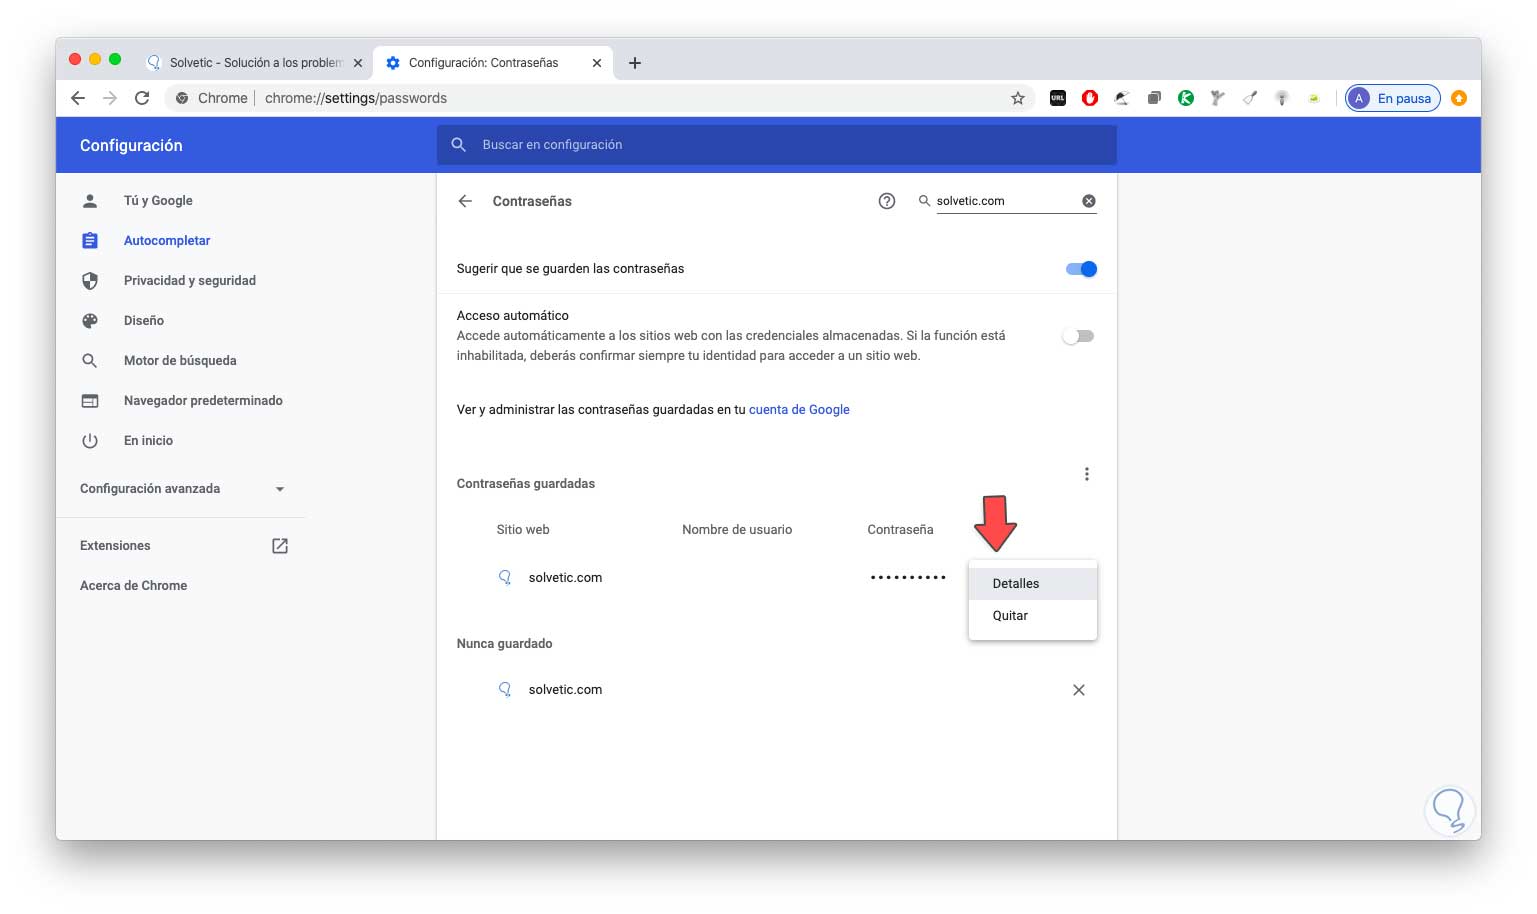
Task: Choose 'Detalles' from the password menu
Action: [x=1033, y=584]
